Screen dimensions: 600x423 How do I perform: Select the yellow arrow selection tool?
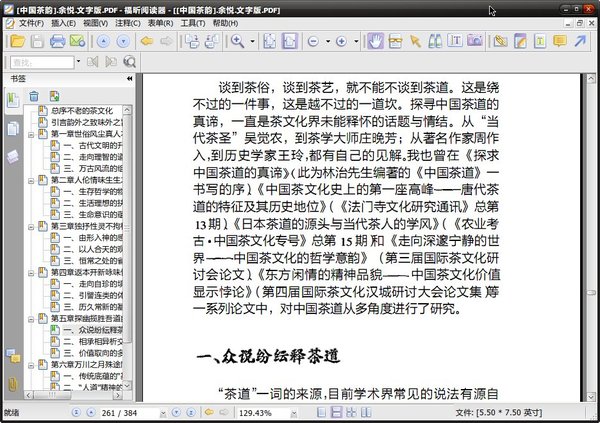(x=415, y=41)
